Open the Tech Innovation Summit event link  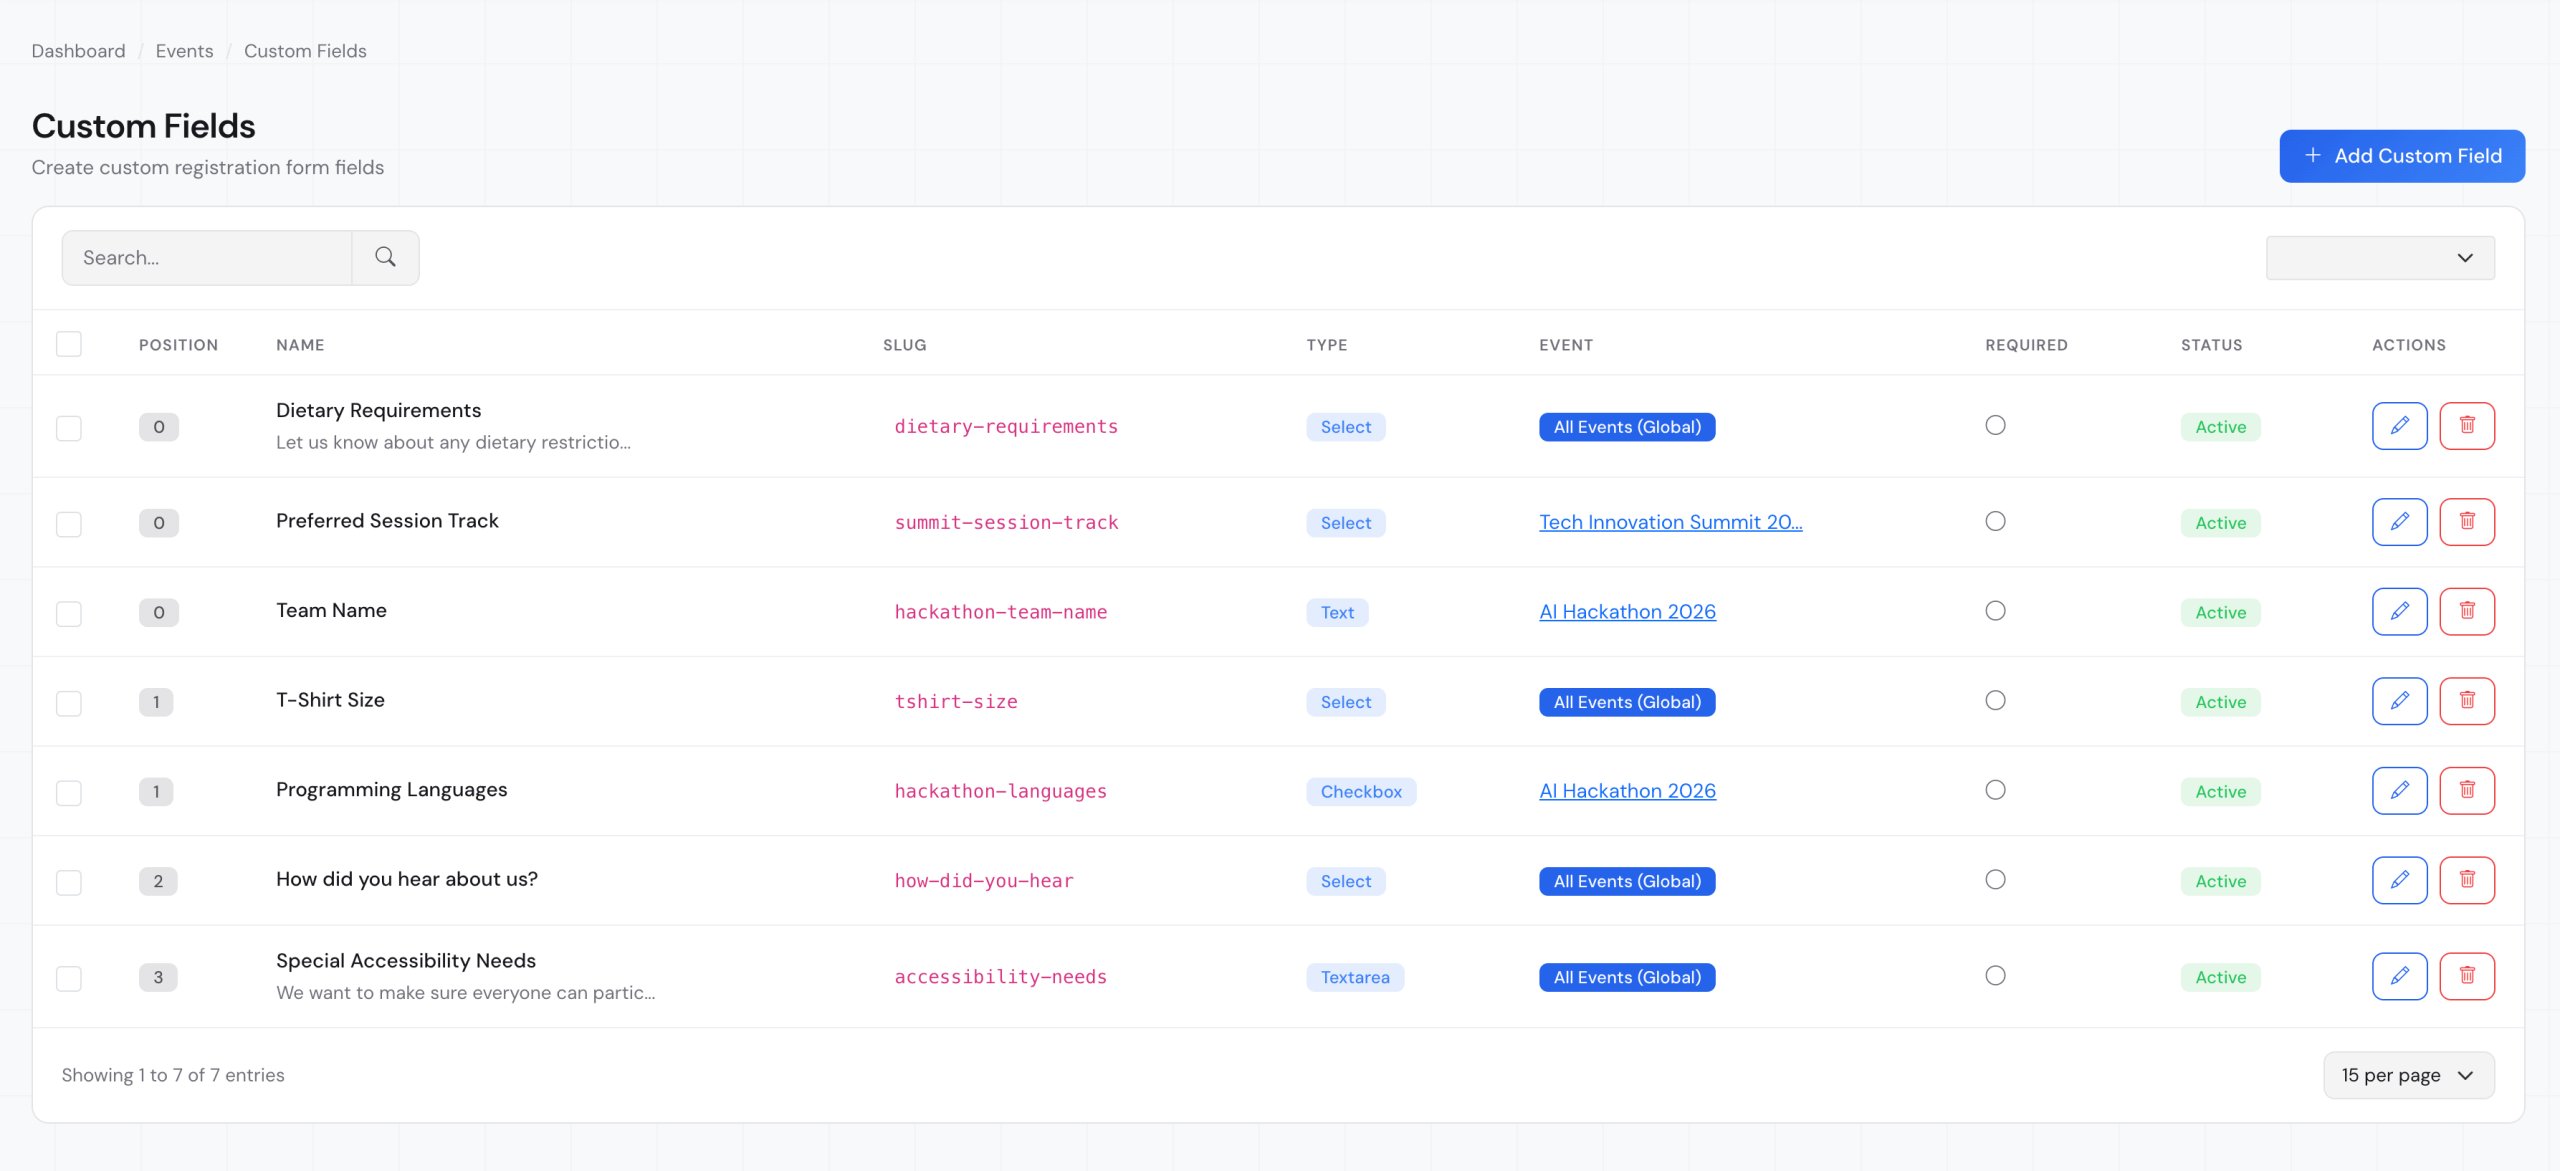click(1670, 522)
